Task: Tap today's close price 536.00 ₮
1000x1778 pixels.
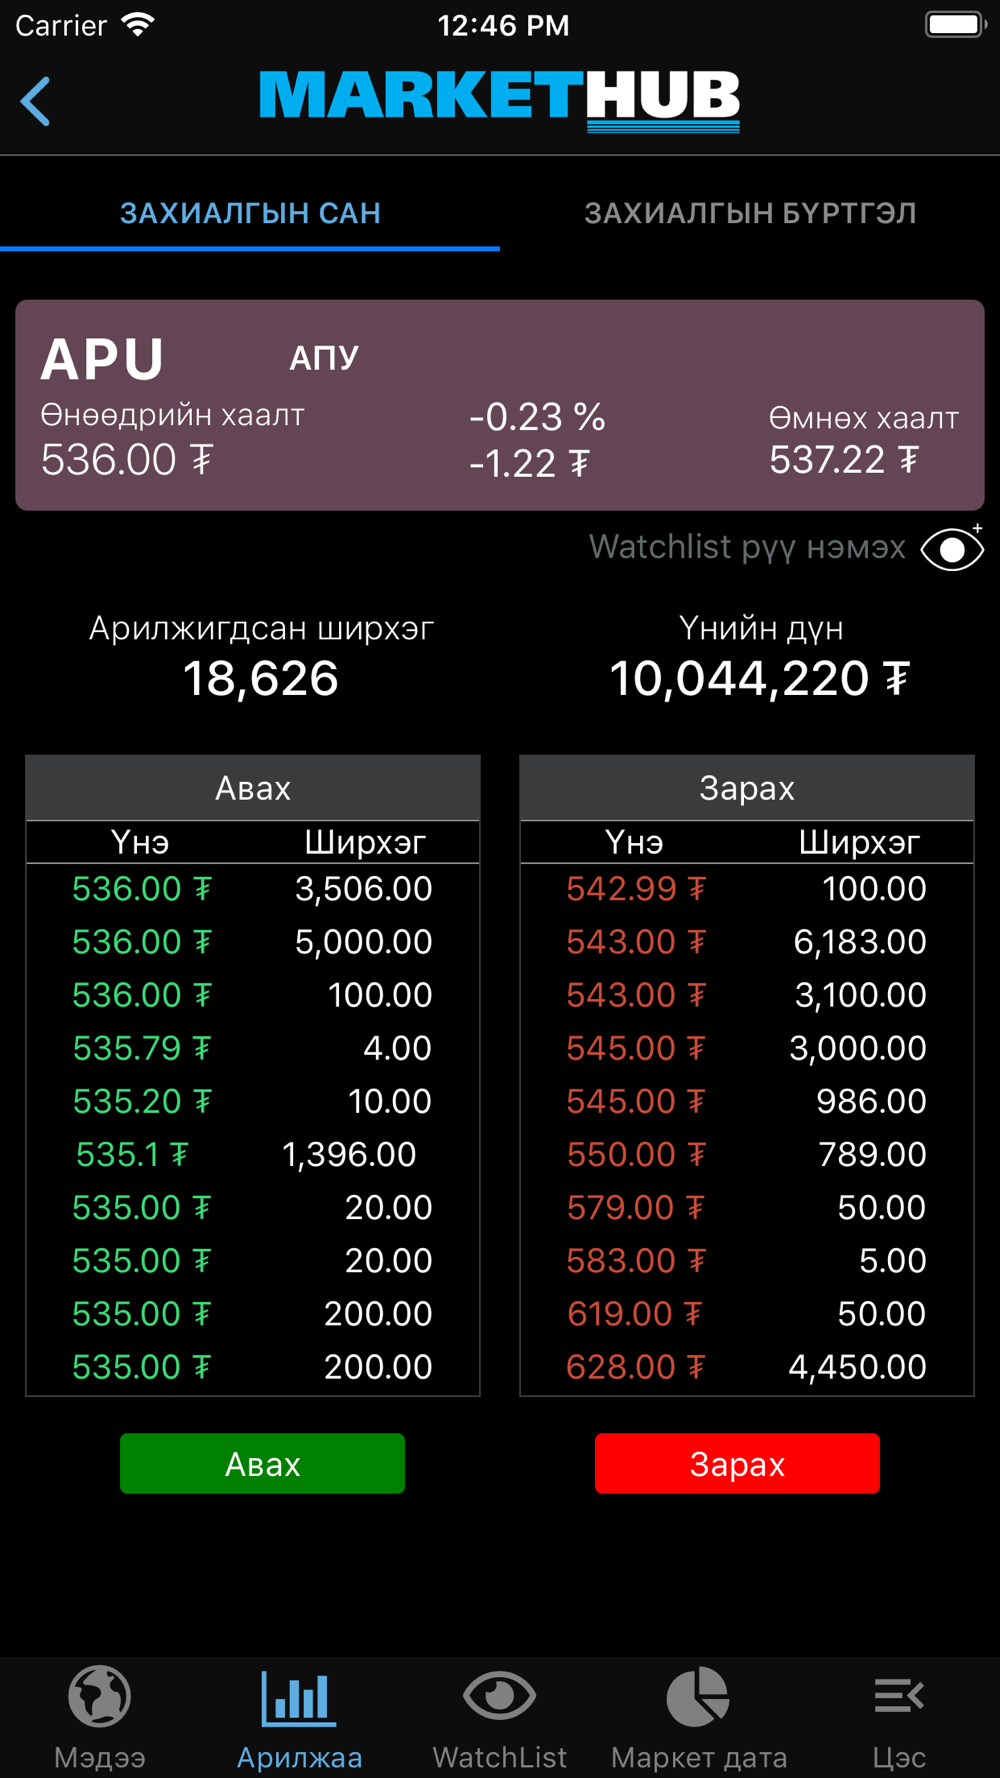Action: pyautogui.click(x=127, y=460)
